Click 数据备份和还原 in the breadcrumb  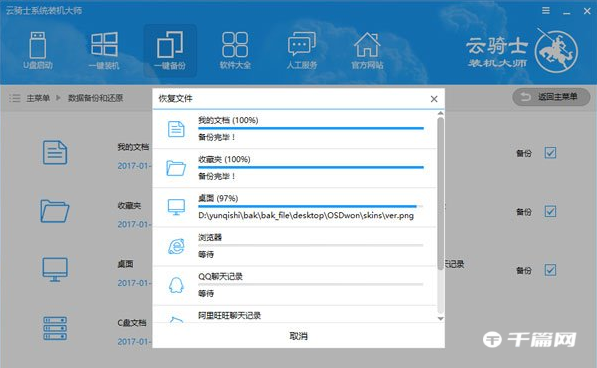pyautogui.click(x=96, y=98)
